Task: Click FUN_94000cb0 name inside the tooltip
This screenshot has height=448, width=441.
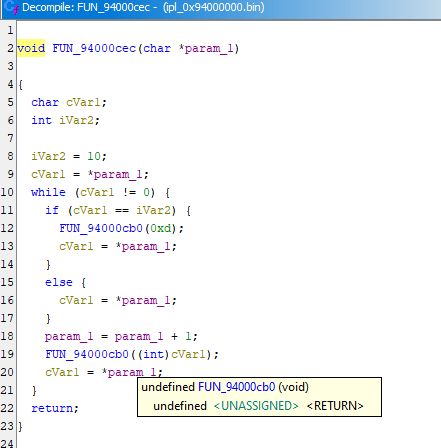Action: coord(237,387)
